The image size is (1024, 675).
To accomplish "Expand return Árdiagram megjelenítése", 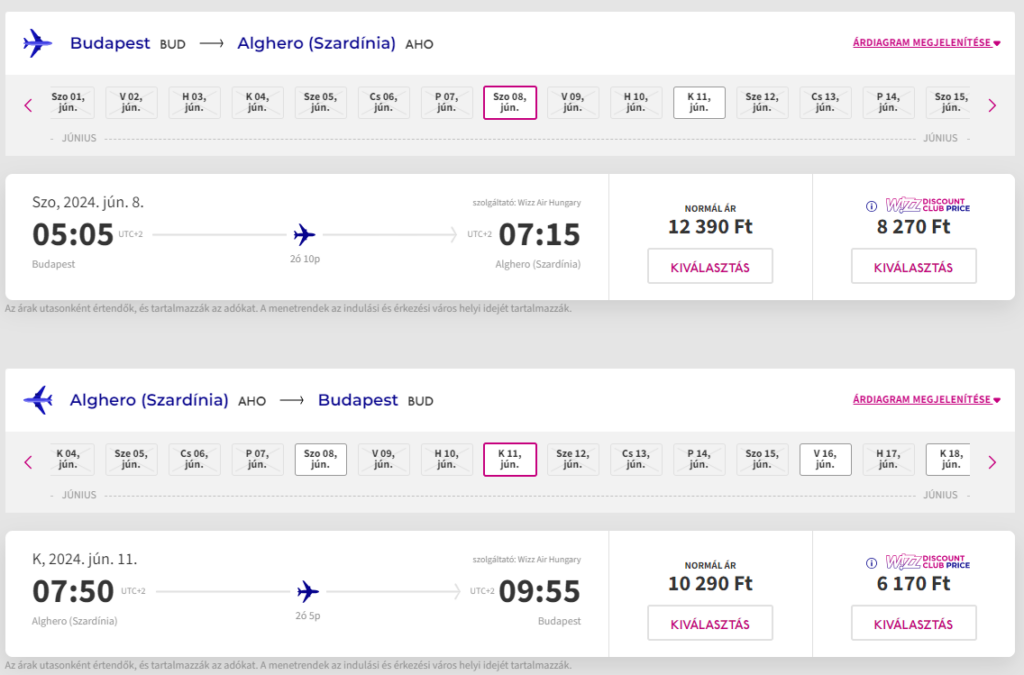I will tap(926, 400).
